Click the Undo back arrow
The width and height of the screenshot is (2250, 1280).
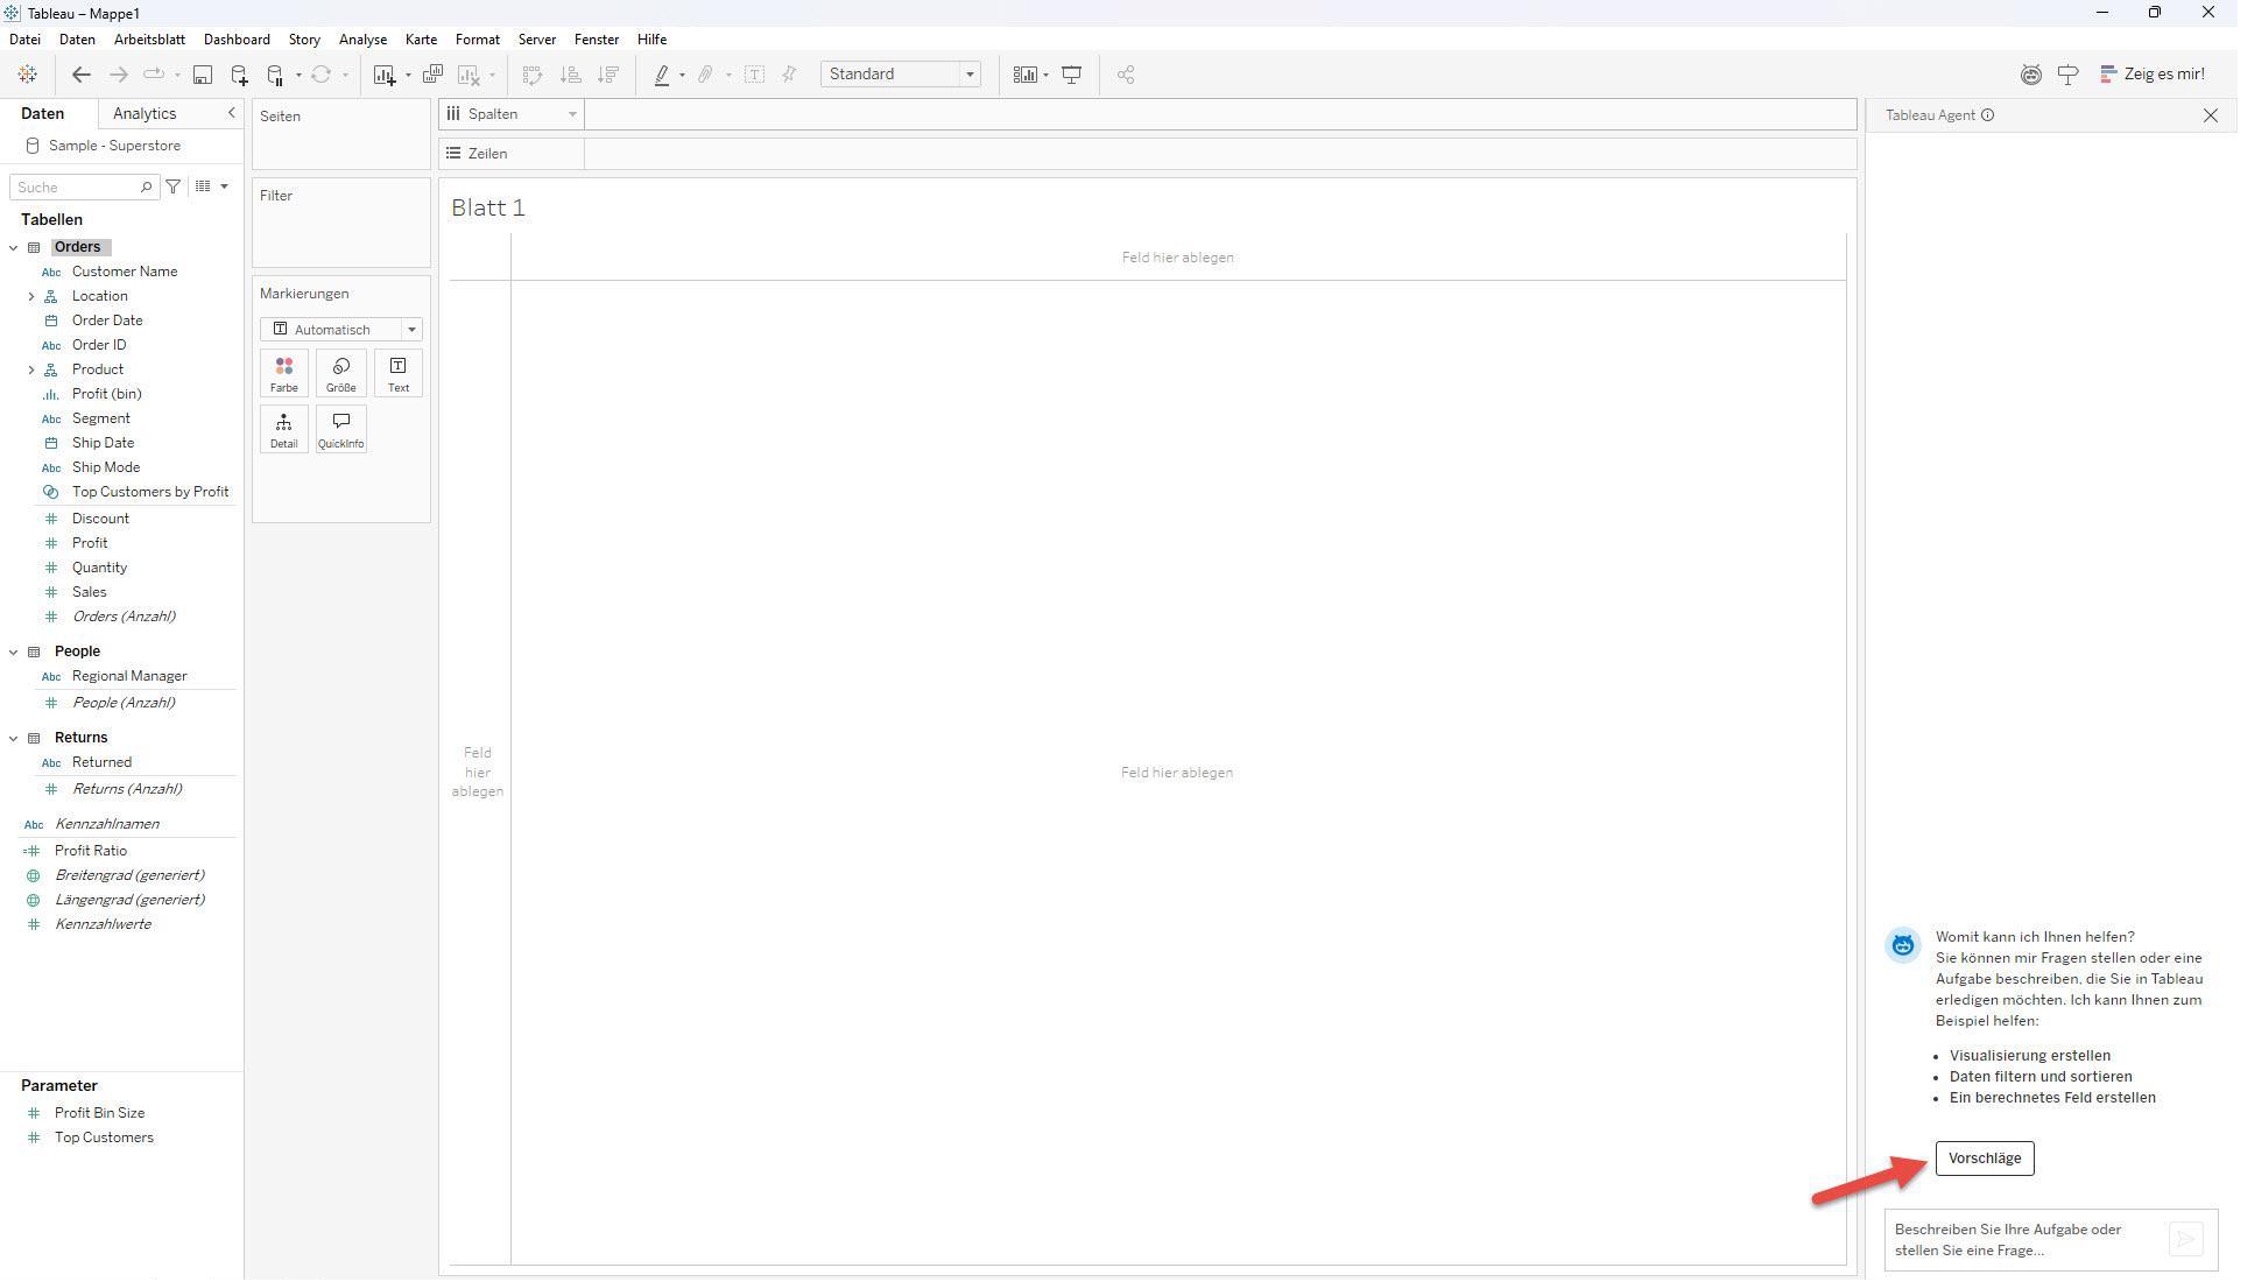coord(81,75)
